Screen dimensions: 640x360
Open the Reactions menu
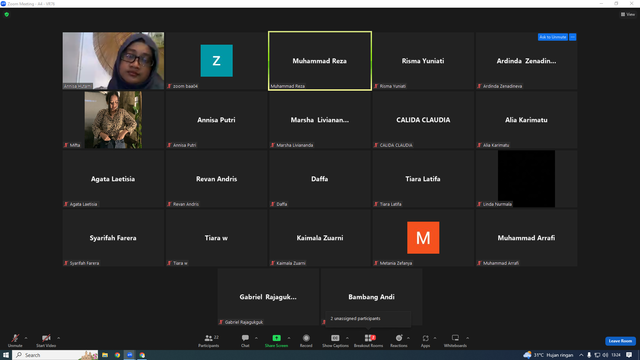399,340
